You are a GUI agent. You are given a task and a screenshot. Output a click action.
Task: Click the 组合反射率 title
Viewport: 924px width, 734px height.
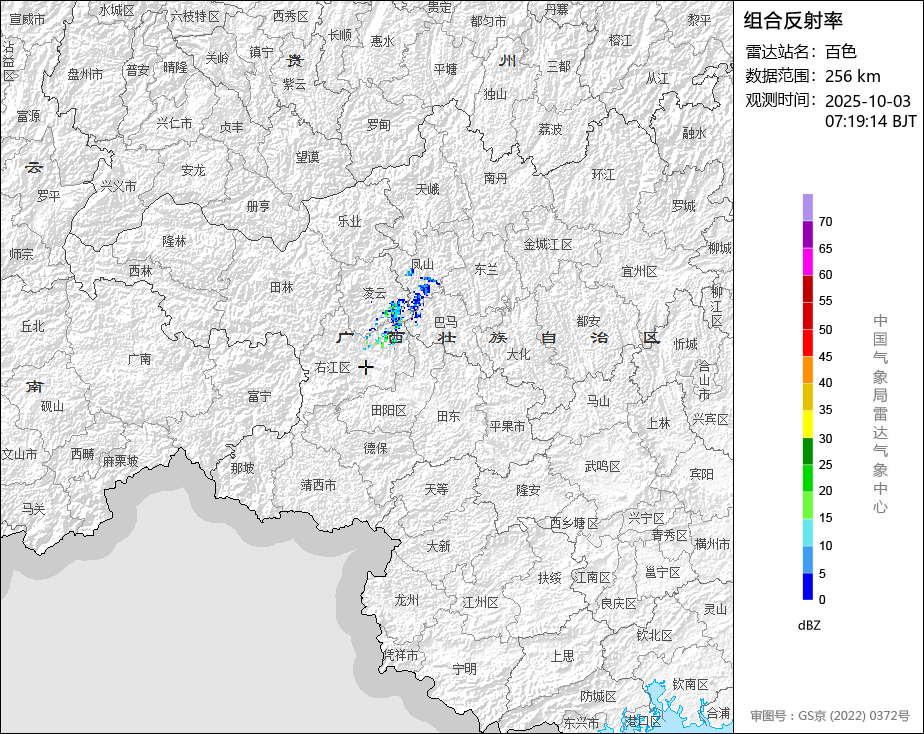[x=793, y=21]
